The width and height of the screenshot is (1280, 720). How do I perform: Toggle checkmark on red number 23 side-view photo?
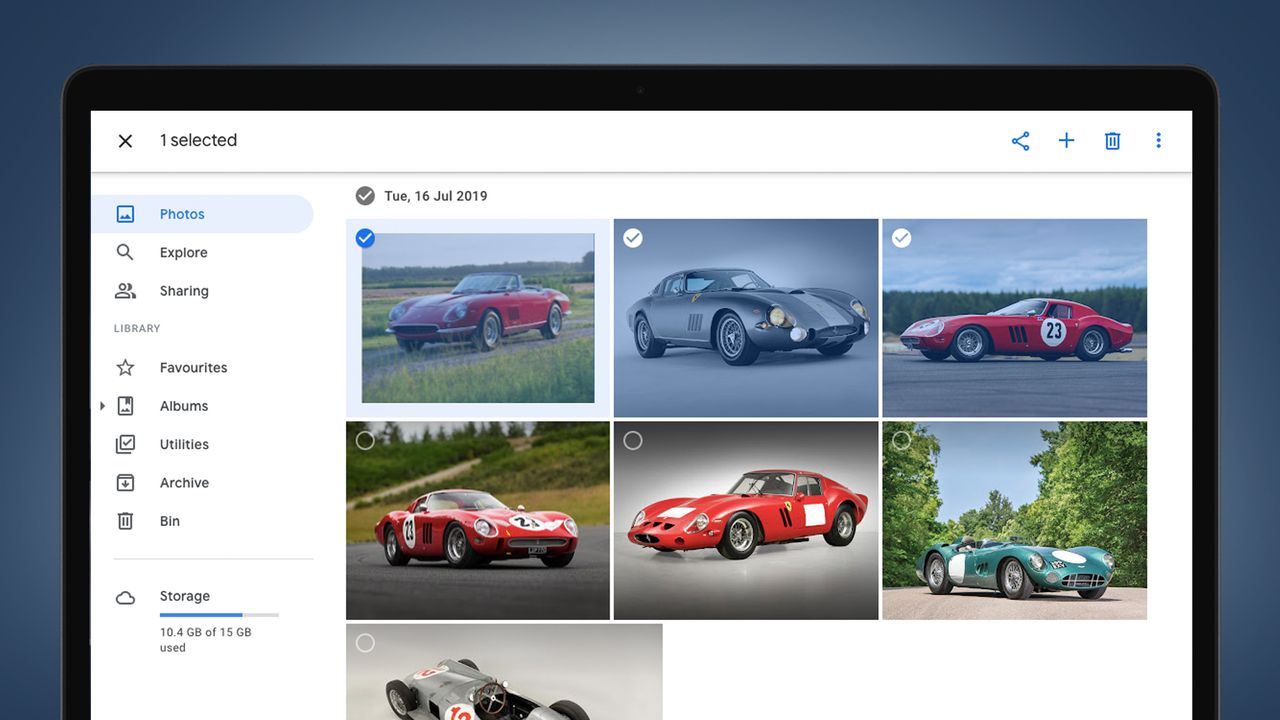(901, 238)
